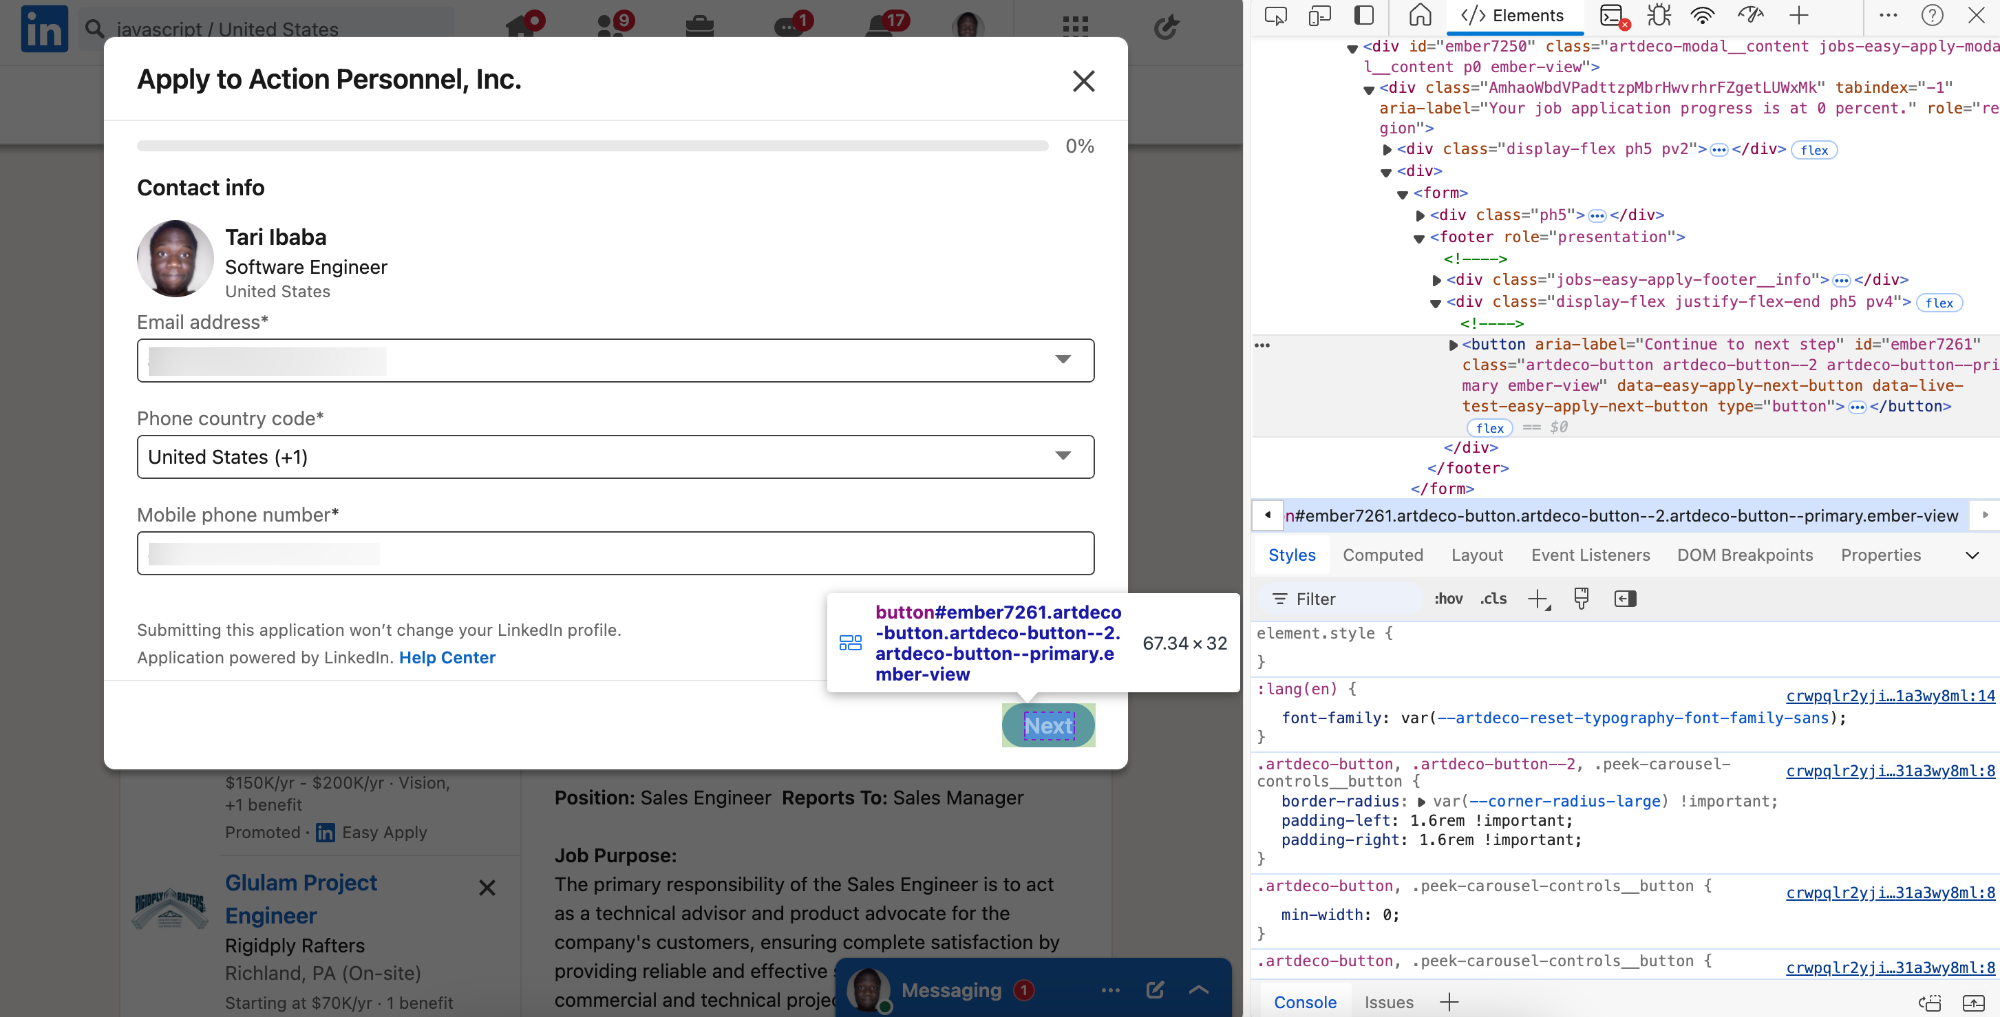Open the Email address dropdown
The image size is (2000, 1017).
point(616,360)
